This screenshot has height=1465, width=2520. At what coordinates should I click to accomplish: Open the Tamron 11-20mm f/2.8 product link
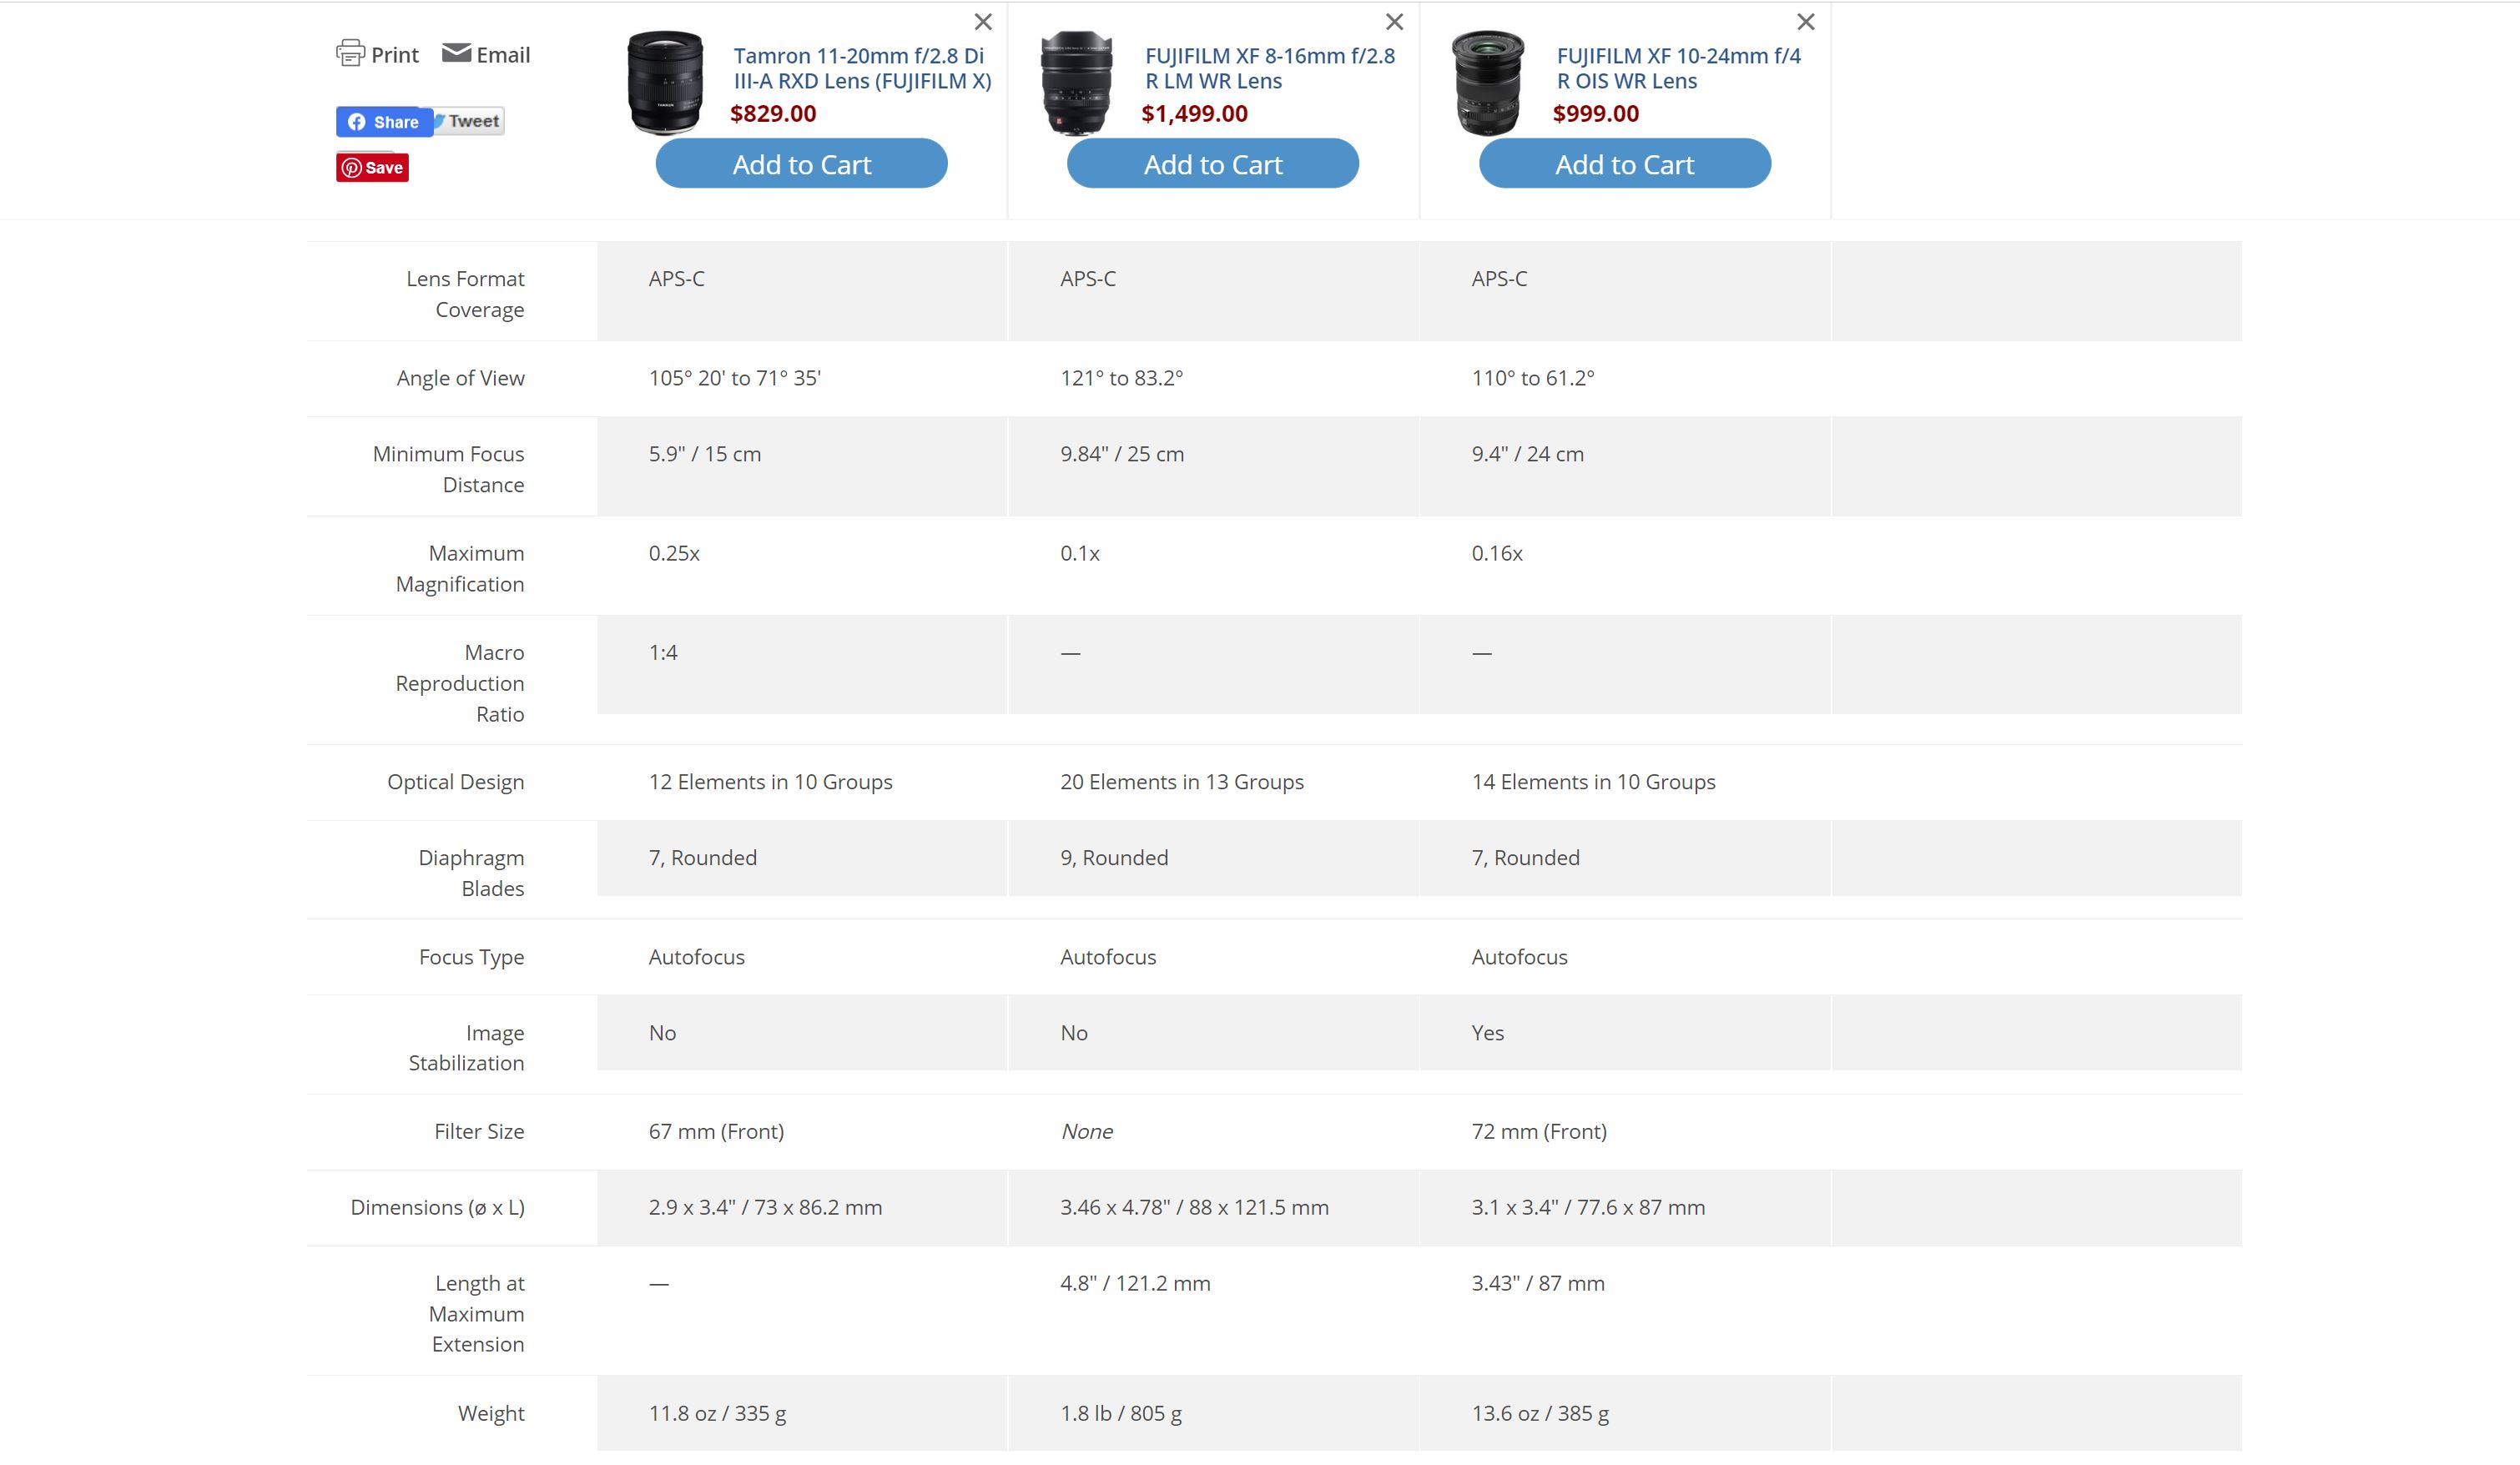coord(862,68)
